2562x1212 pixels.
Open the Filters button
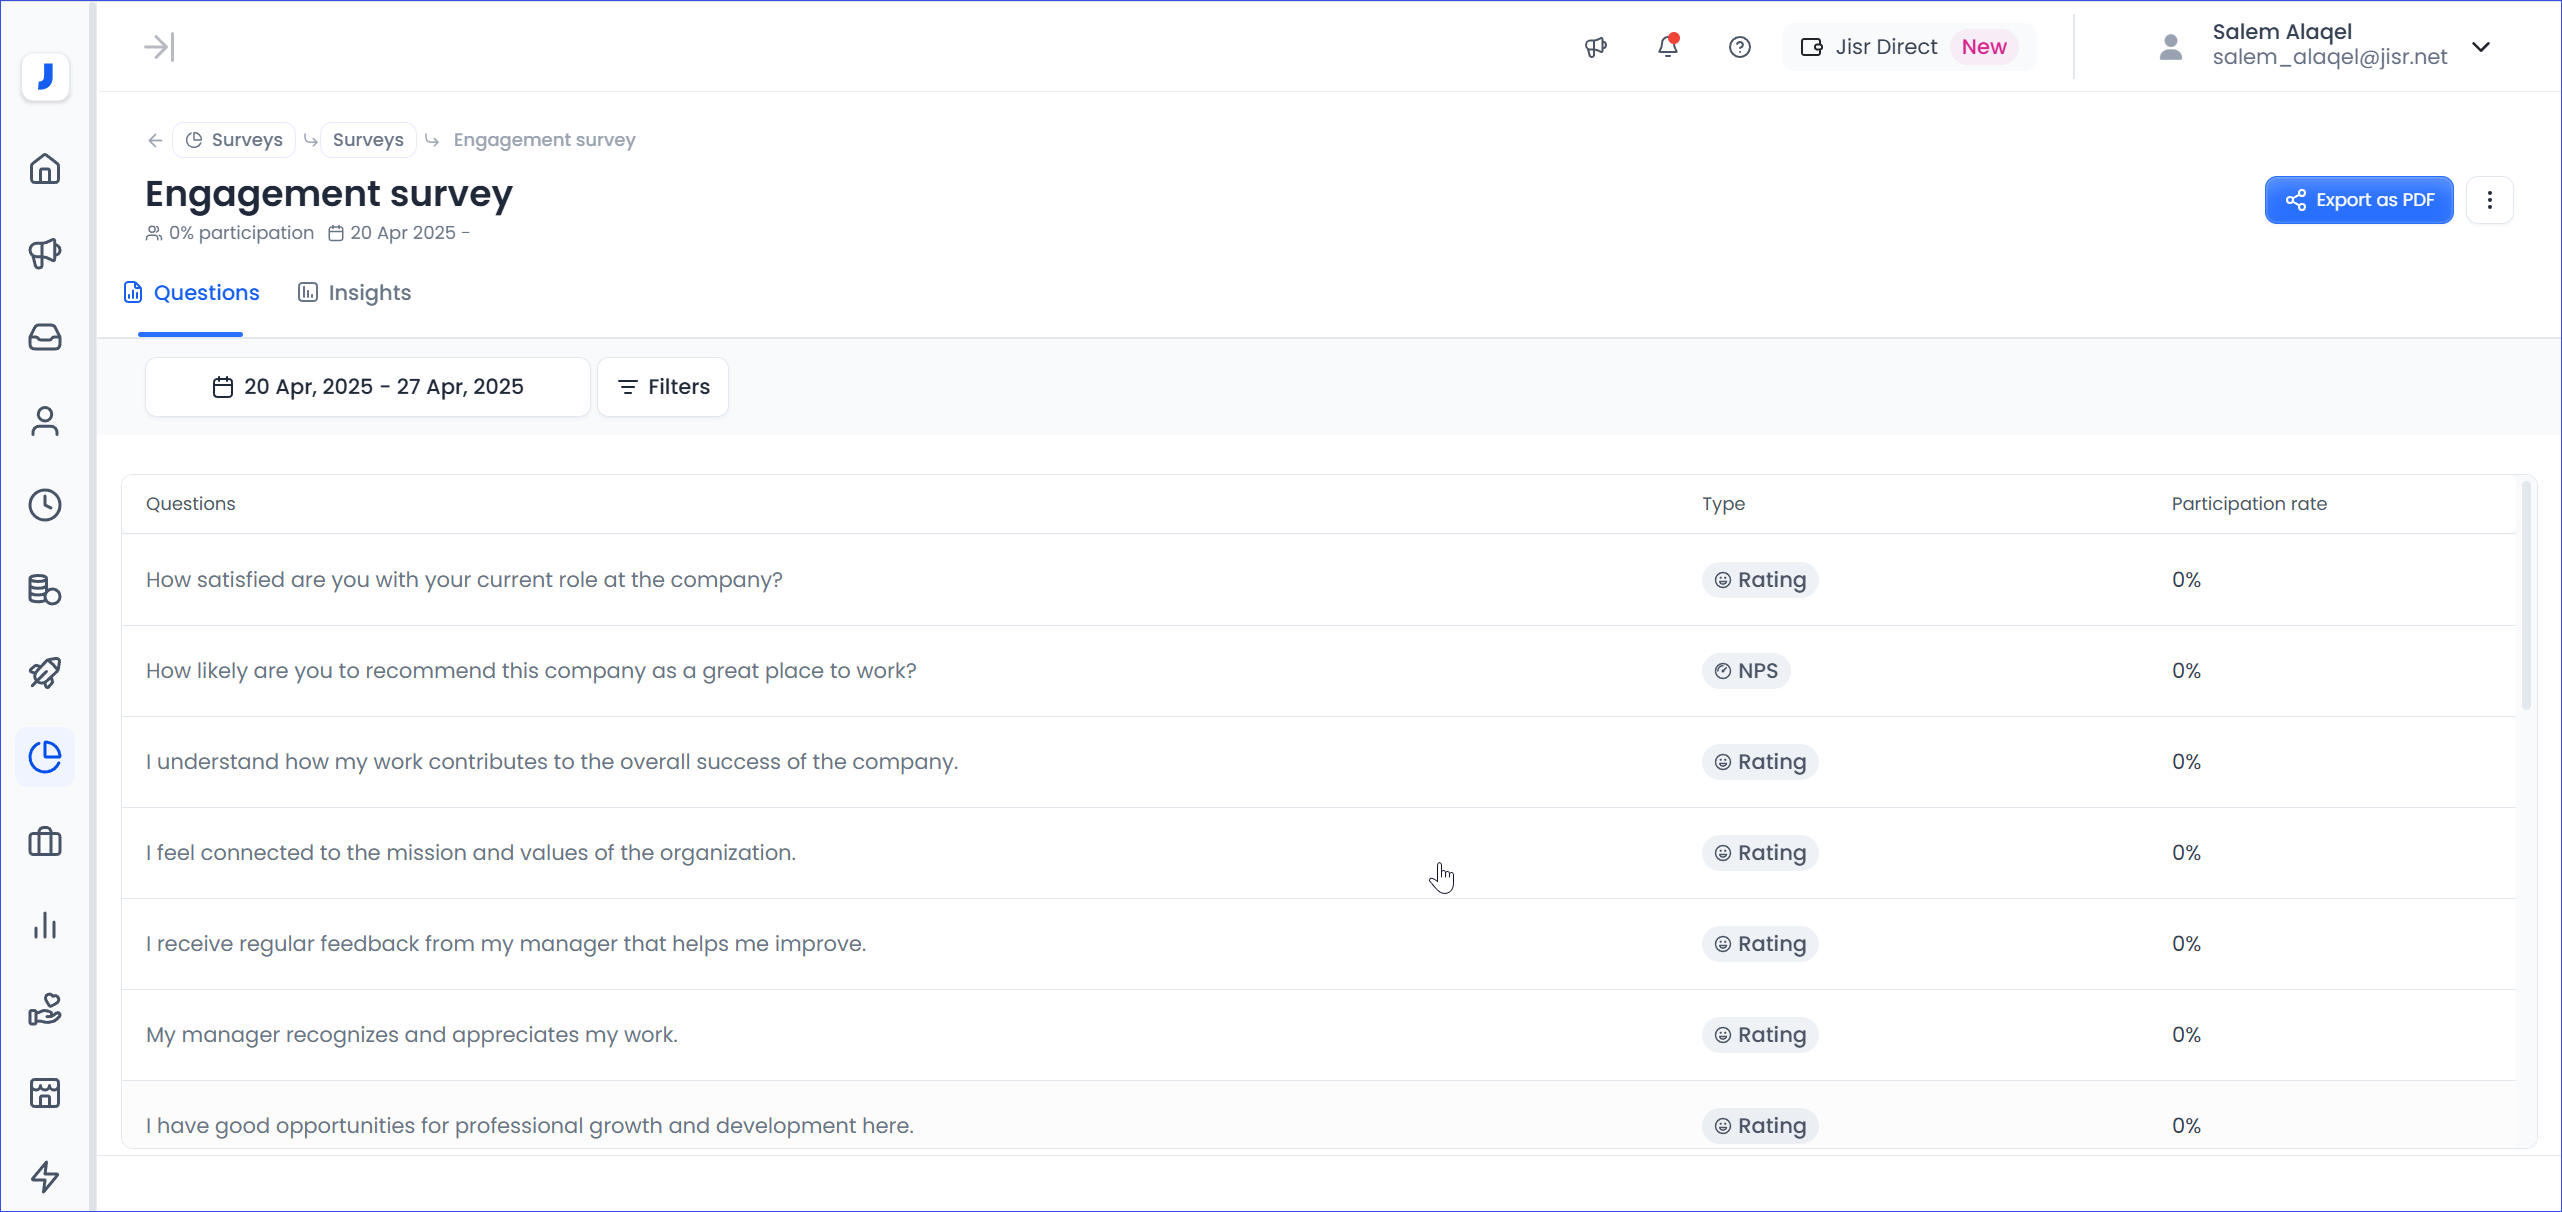coord(663,387)
